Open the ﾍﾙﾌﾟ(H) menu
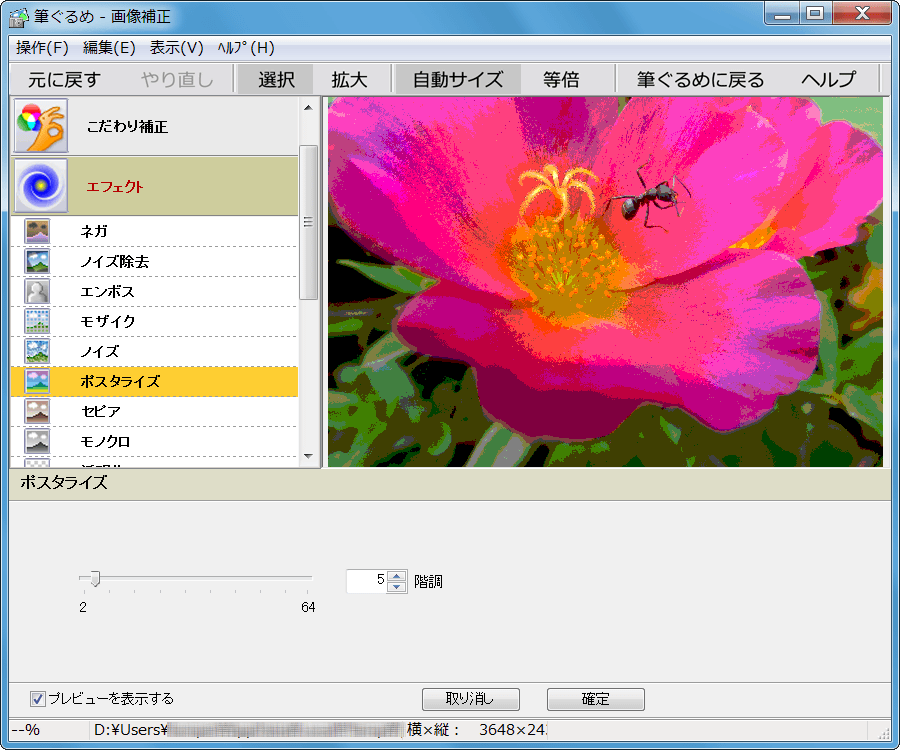The height and width of the screenshot is (750, 900). pos(246,48)
